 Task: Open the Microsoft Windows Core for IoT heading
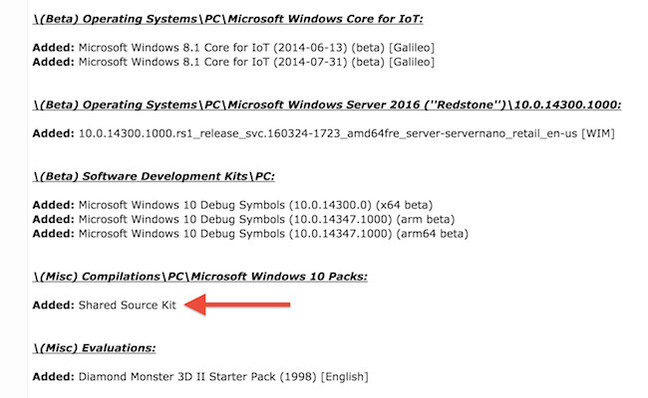click(228, 19)
